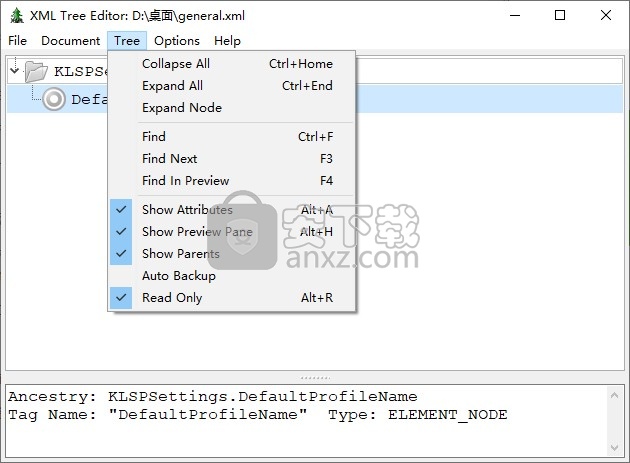Open the File menu

point(17,41)
